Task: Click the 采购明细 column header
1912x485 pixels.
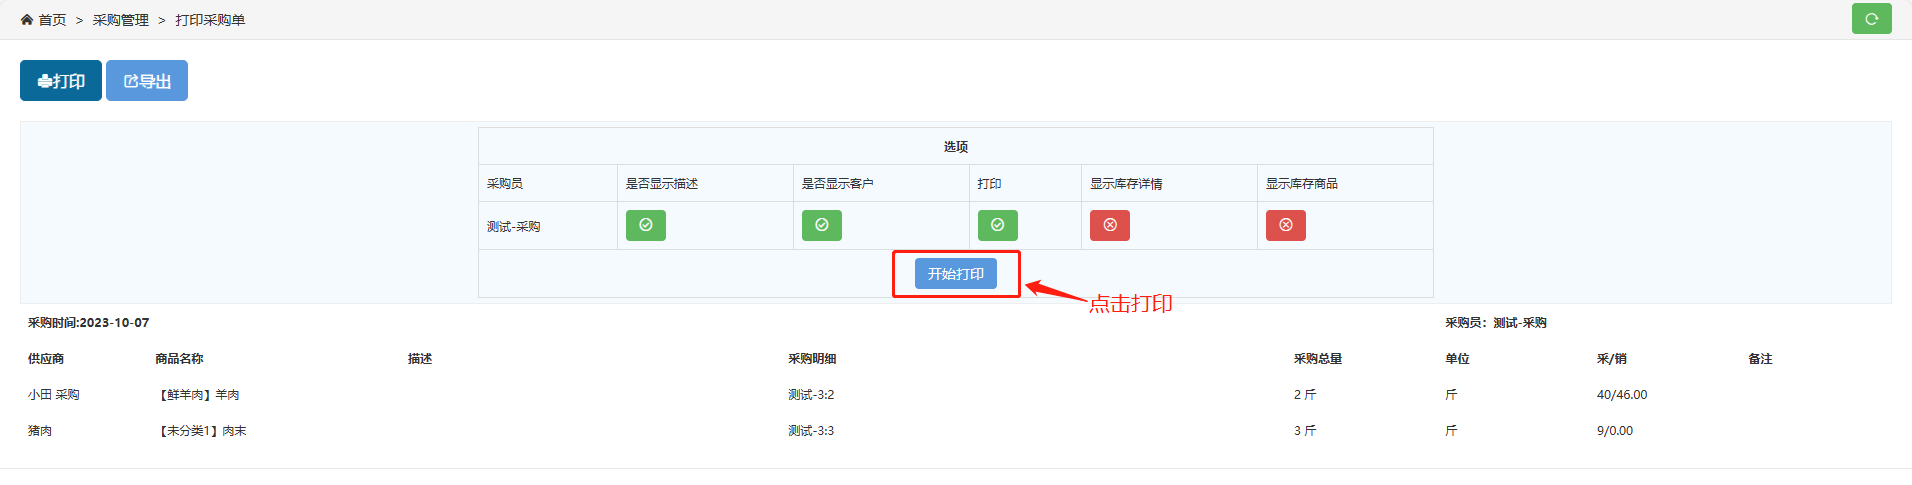Action: click(x=812, y=359)
